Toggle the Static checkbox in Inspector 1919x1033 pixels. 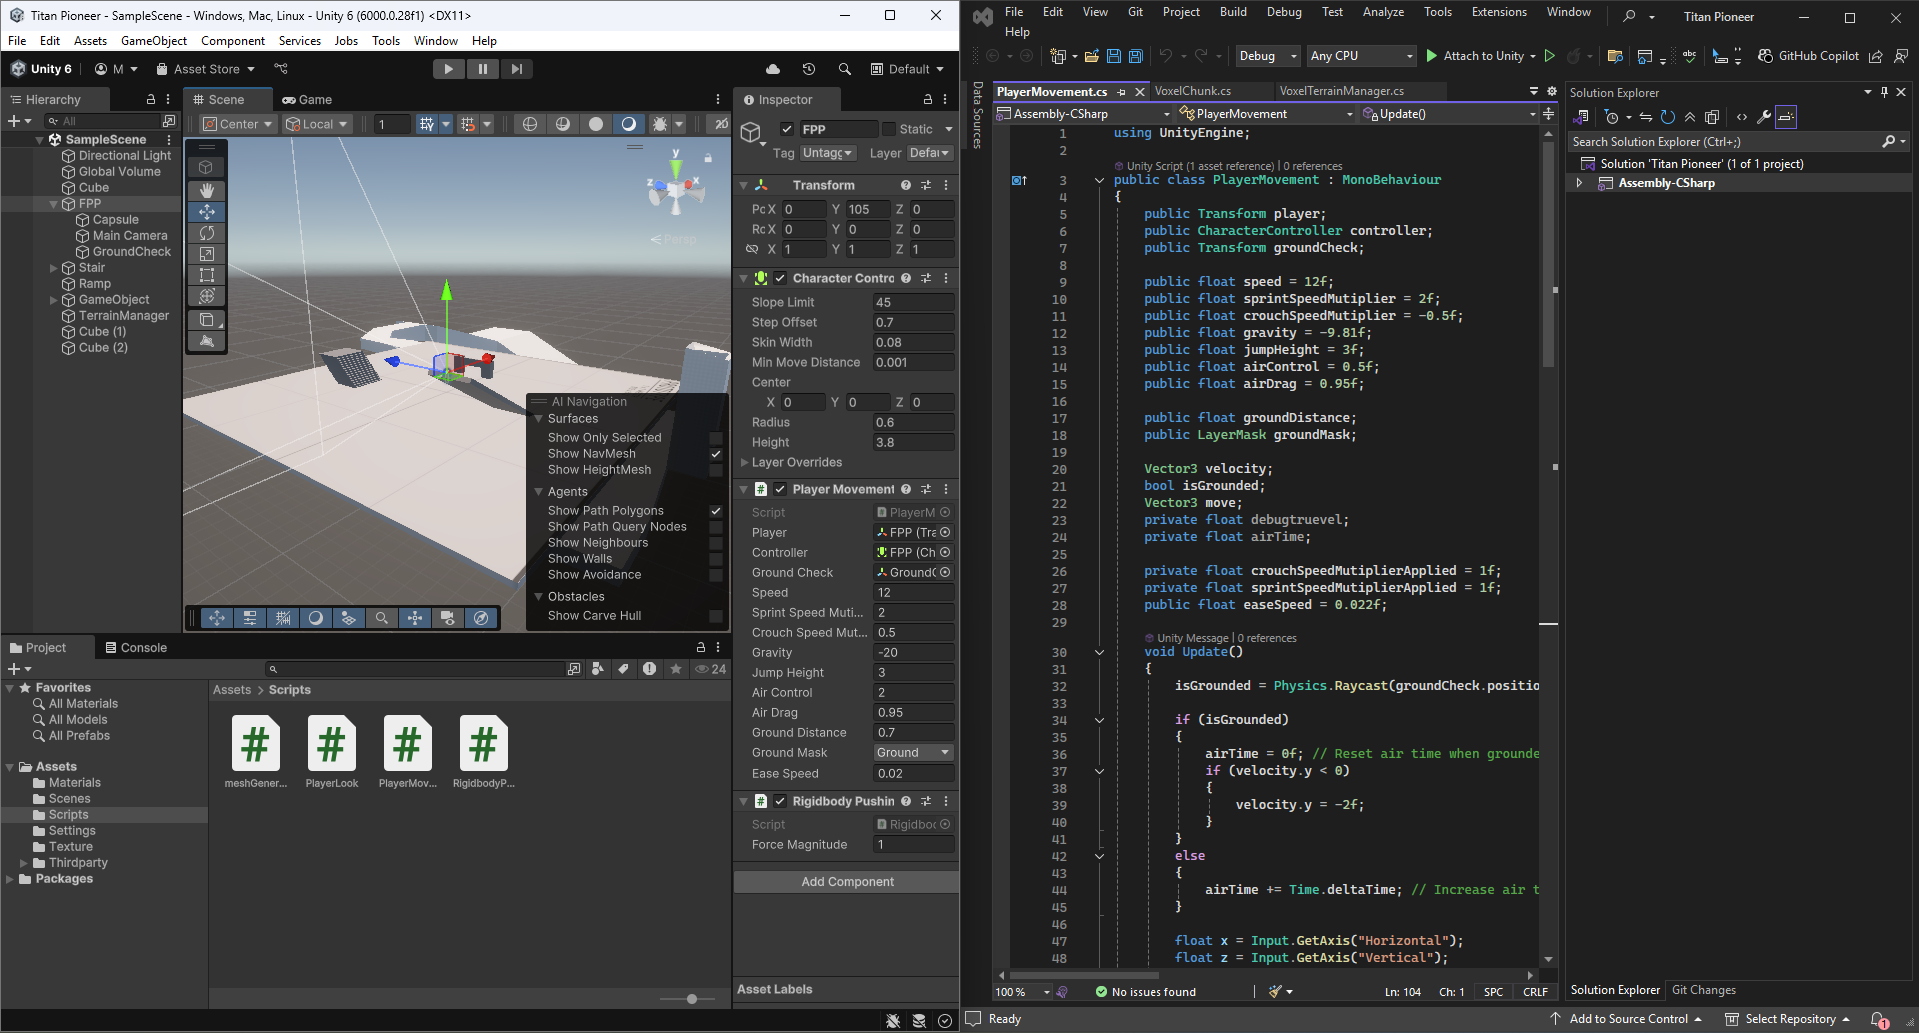tap(888, 129)
